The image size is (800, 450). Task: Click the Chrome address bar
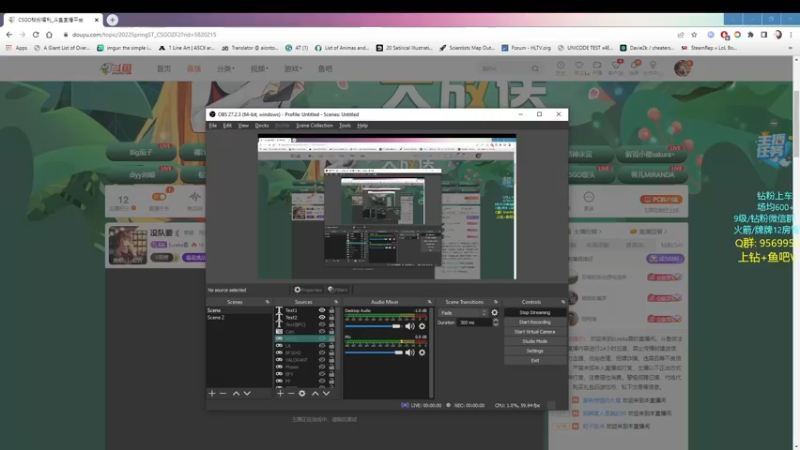367,35
